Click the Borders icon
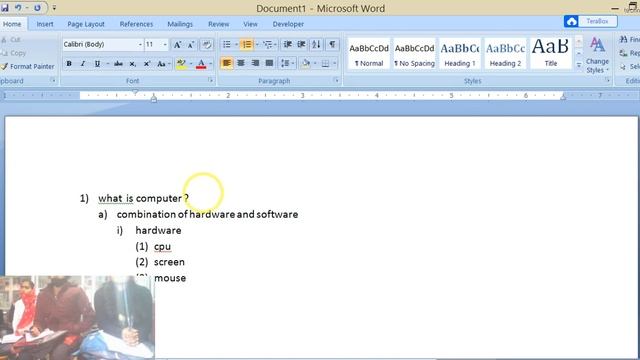Screen dimensions: 640x360 pos(325,63)
